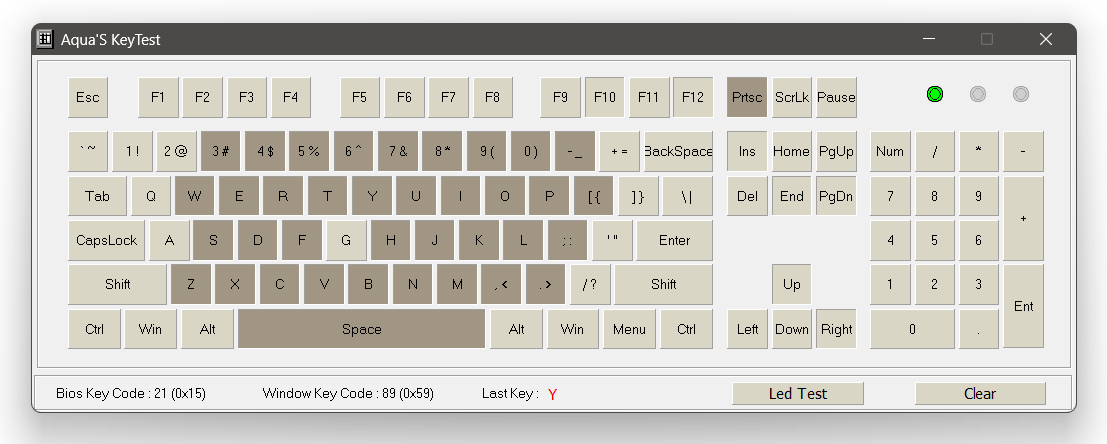Click the CapsLock key

(107, 241)
